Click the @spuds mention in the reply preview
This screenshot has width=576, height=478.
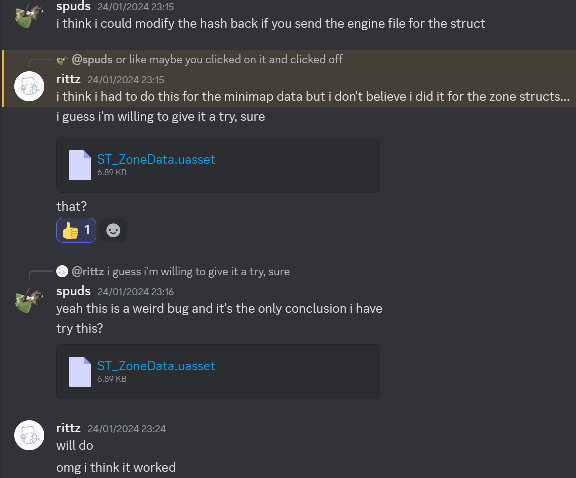pos(92,59)
